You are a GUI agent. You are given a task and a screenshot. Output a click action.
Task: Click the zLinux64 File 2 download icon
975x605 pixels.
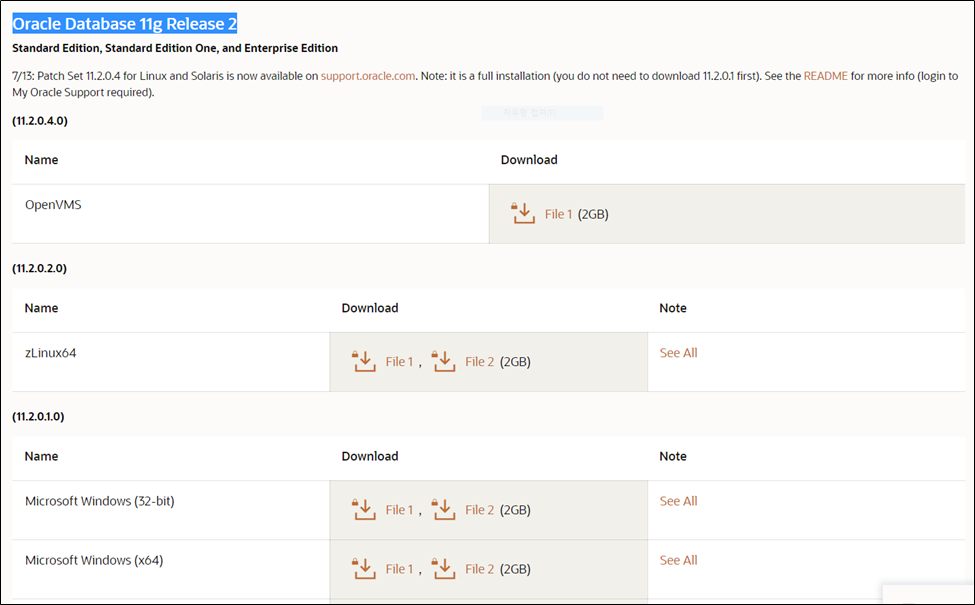[443, 361]
